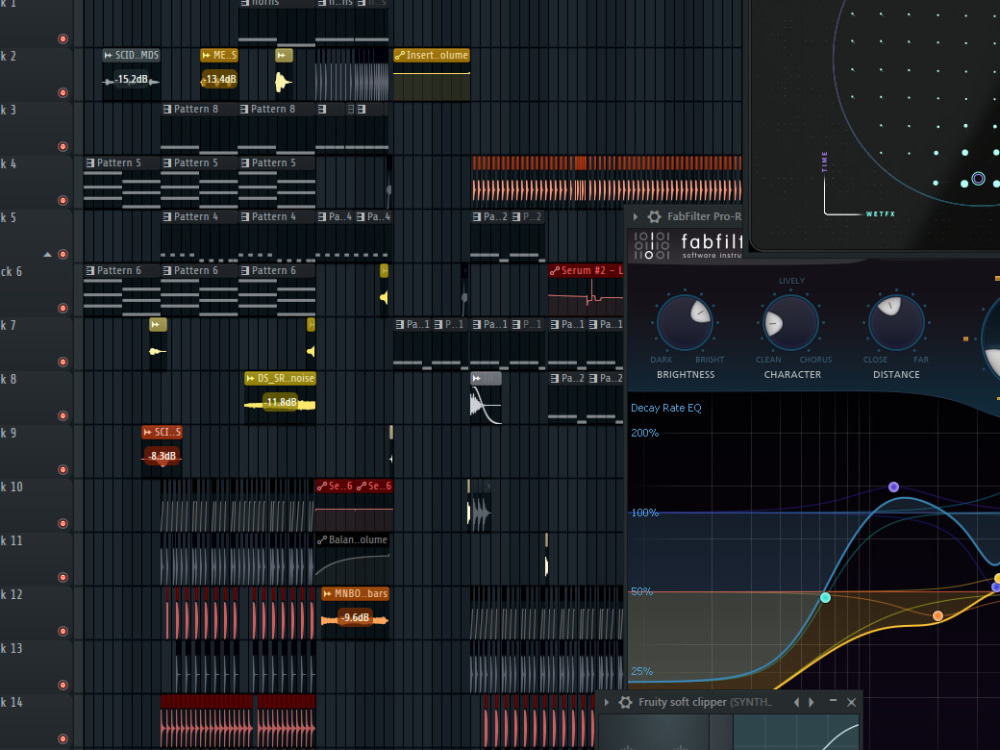1000x750 pixels.
Task: Click audio clip icon on SCID..MDS clip
Action: (x=108, y=55)
